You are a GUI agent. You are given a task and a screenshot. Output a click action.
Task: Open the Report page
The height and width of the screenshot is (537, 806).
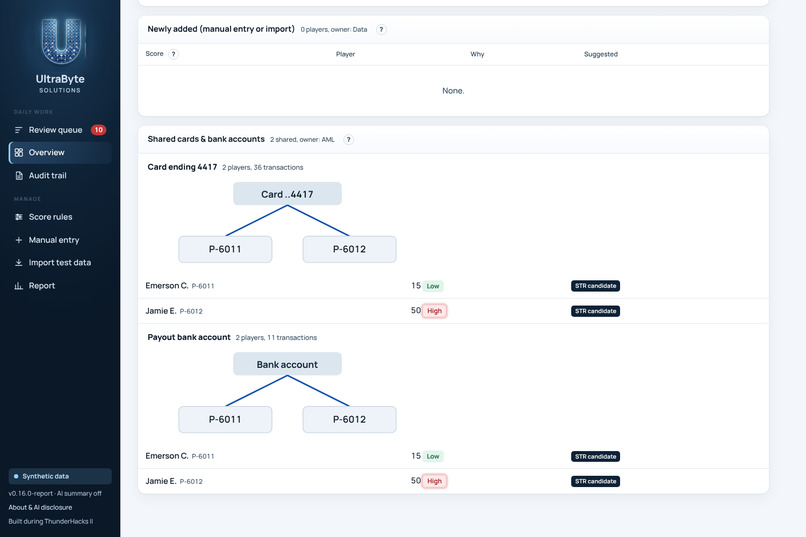(60, 286)
